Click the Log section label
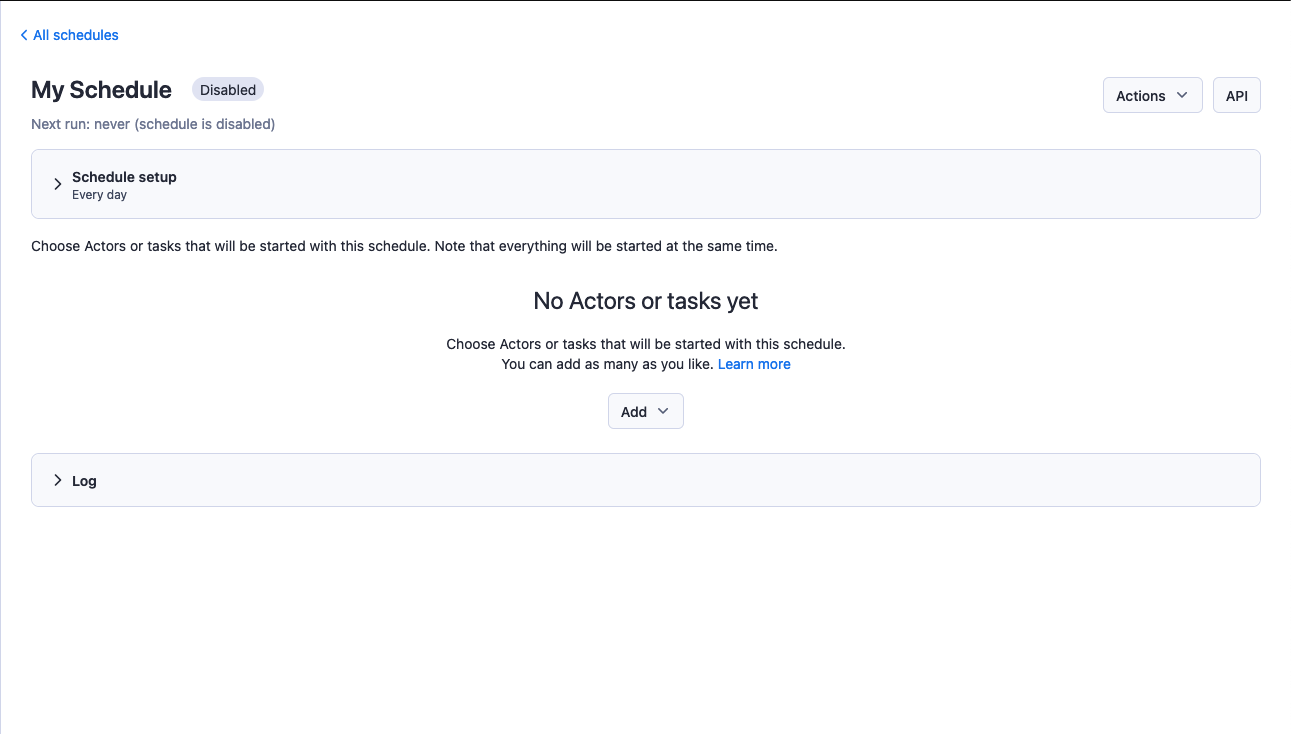 [84, 481]
